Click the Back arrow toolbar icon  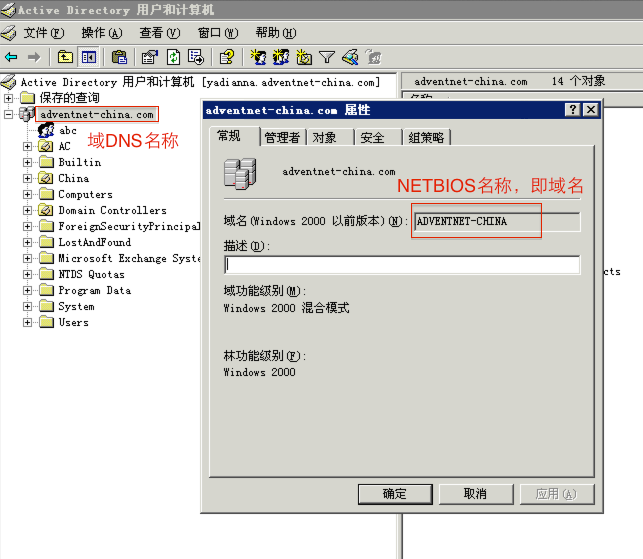[x=11, y=57]
